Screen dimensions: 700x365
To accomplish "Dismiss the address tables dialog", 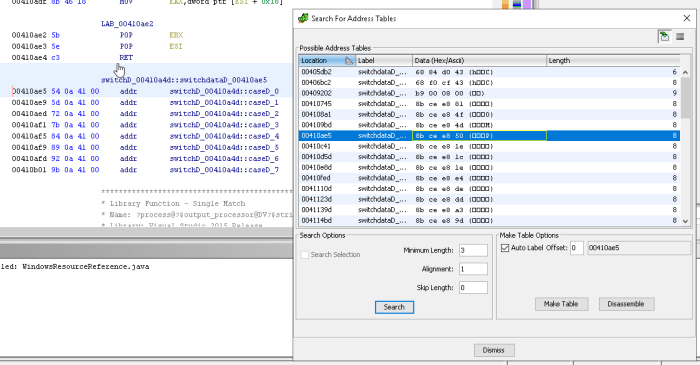I will tap(494, 350).
